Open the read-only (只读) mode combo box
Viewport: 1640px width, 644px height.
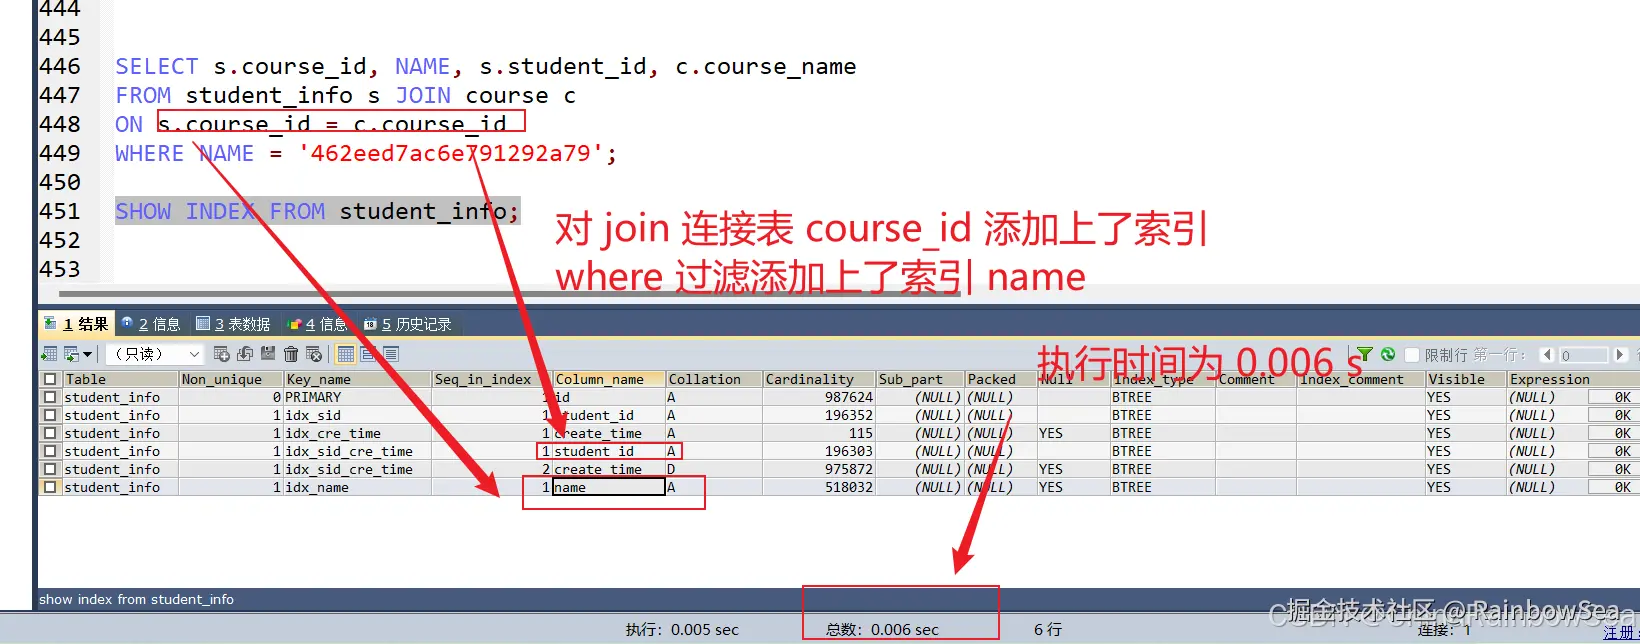[x=153, y=354]
